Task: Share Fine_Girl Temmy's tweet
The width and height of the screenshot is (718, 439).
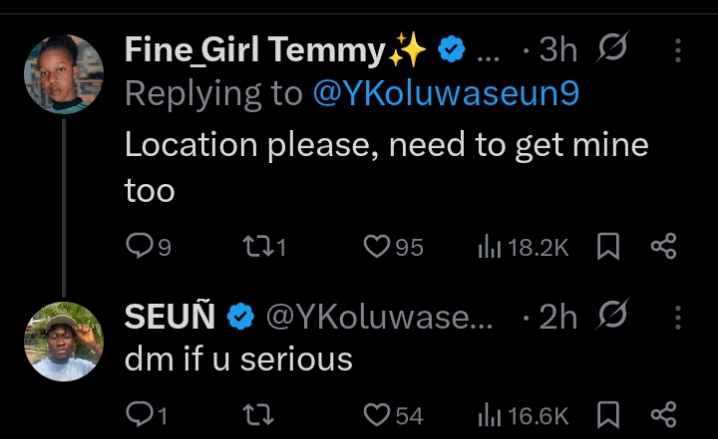Action: [x=663, y=246]
